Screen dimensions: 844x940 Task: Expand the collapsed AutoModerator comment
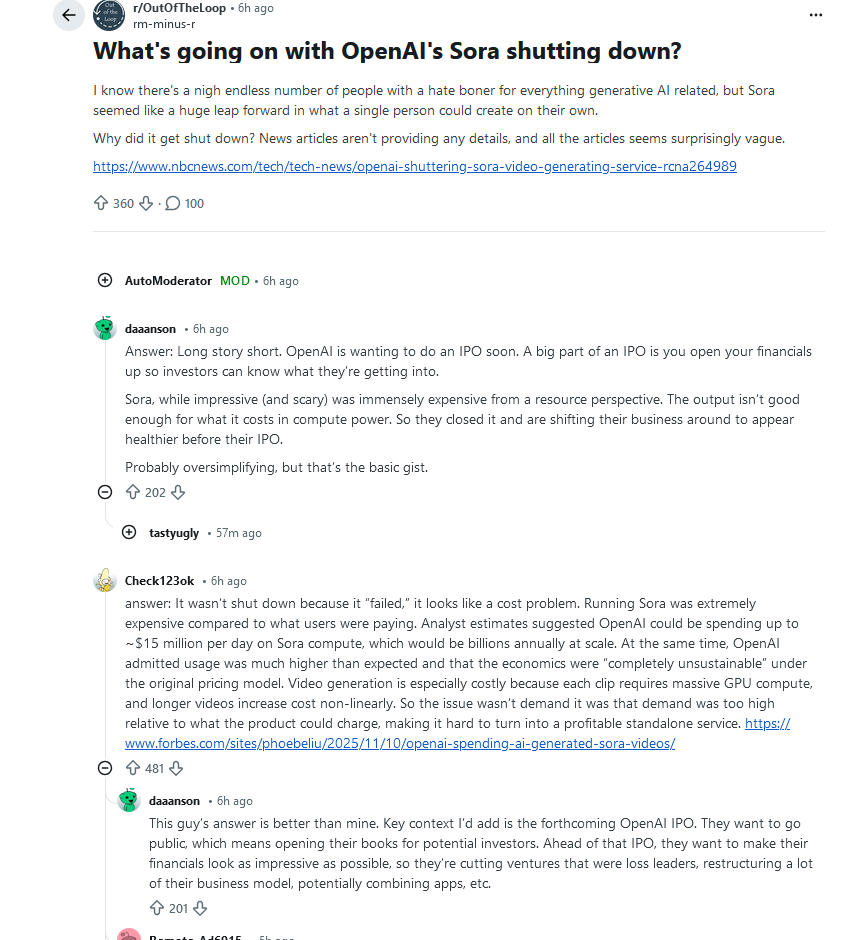(x=105, y=280)
